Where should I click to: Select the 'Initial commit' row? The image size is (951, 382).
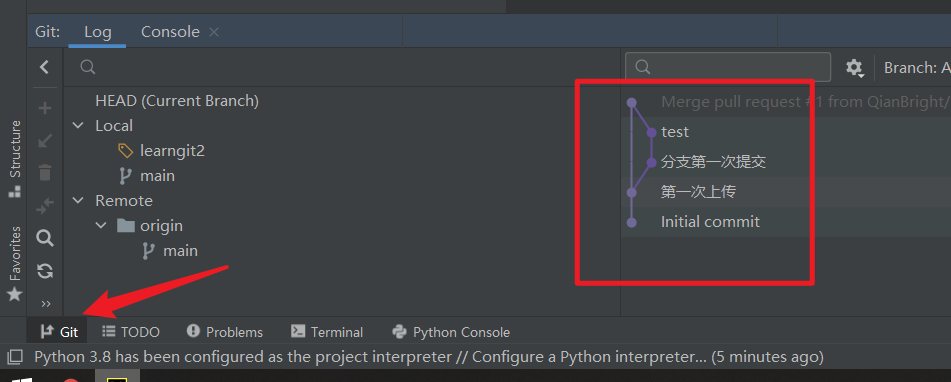click(786, 221)
